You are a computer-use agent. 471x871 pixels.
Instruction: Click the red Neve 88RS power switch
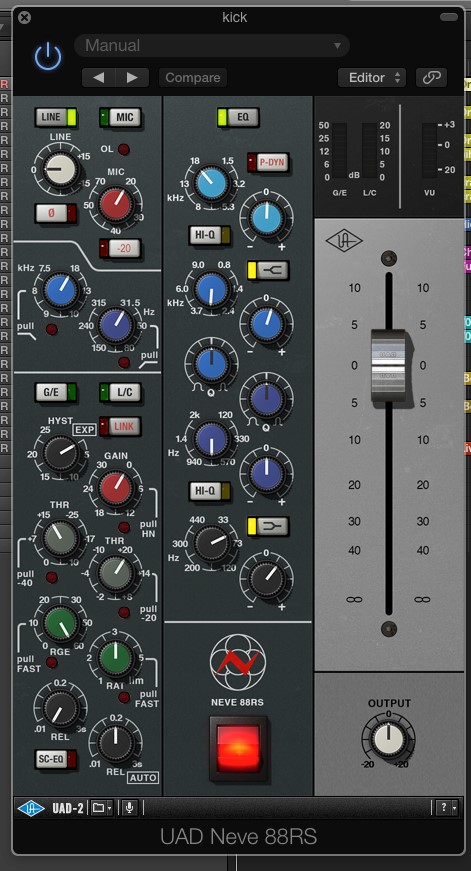point(238,748)
